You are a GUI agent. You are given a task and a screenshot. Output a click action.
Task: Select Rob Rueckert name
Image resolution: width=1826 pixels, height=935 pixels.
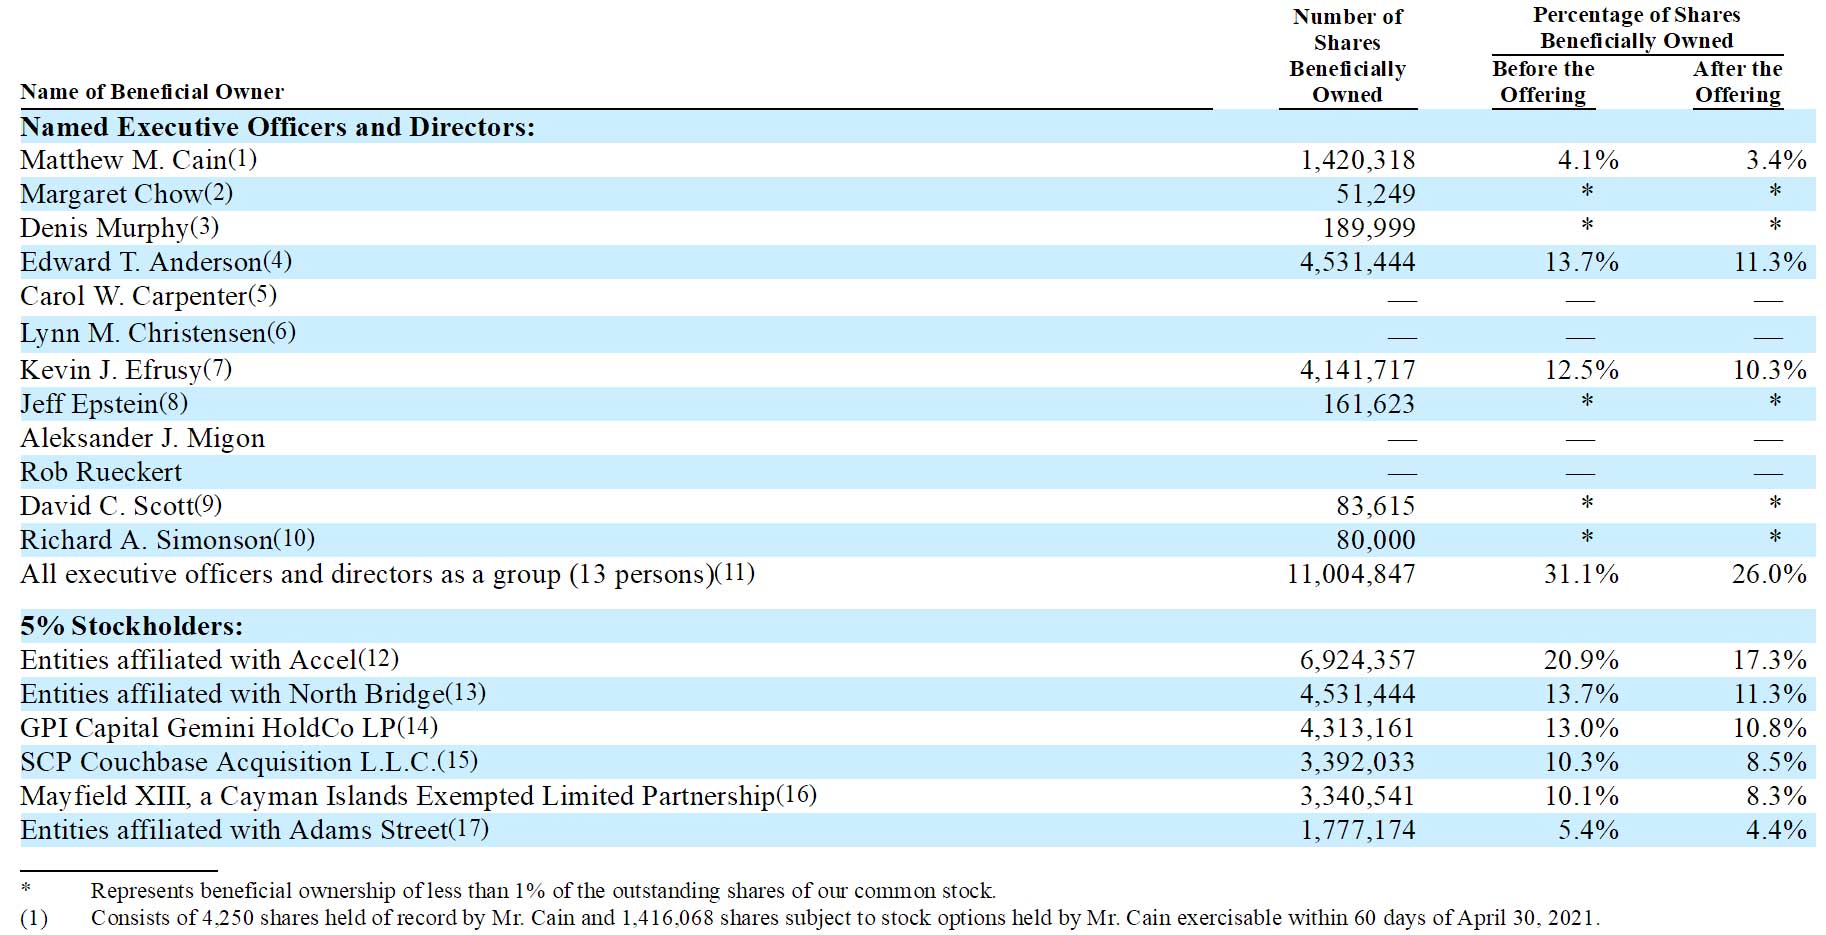[x=101, y=472]
